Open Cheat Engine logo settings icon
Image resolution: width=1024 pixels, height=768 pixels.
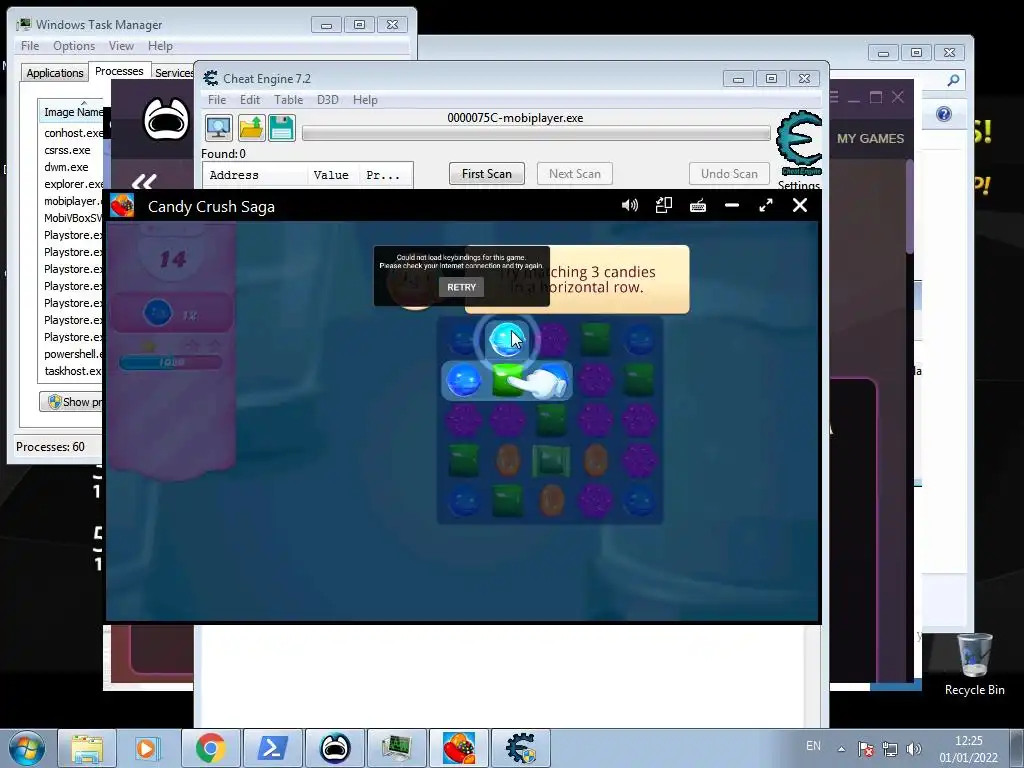click(799, 143)
